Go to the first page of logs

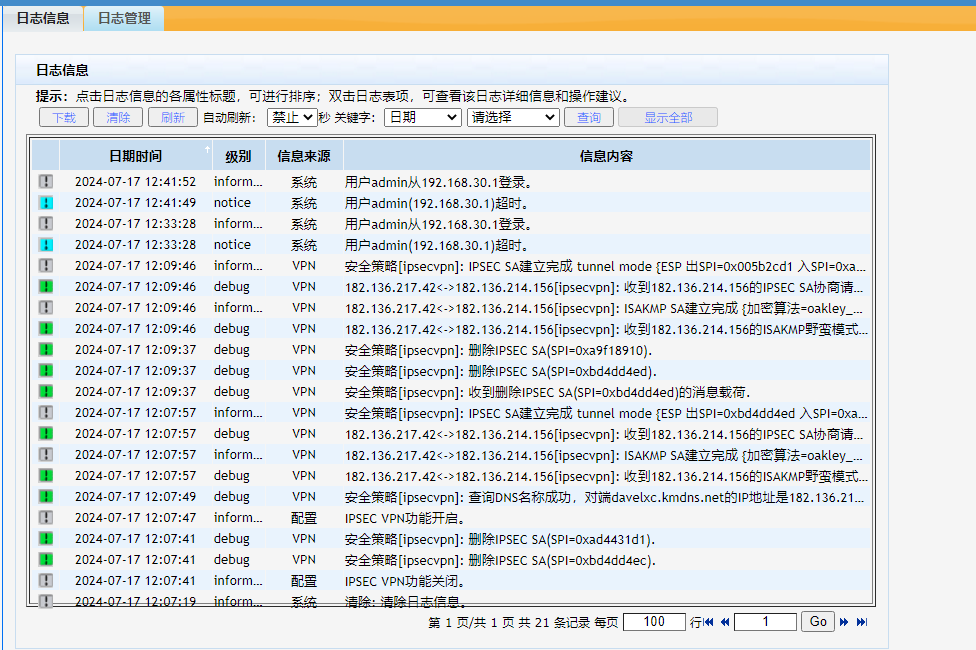(x=709, y=622)
